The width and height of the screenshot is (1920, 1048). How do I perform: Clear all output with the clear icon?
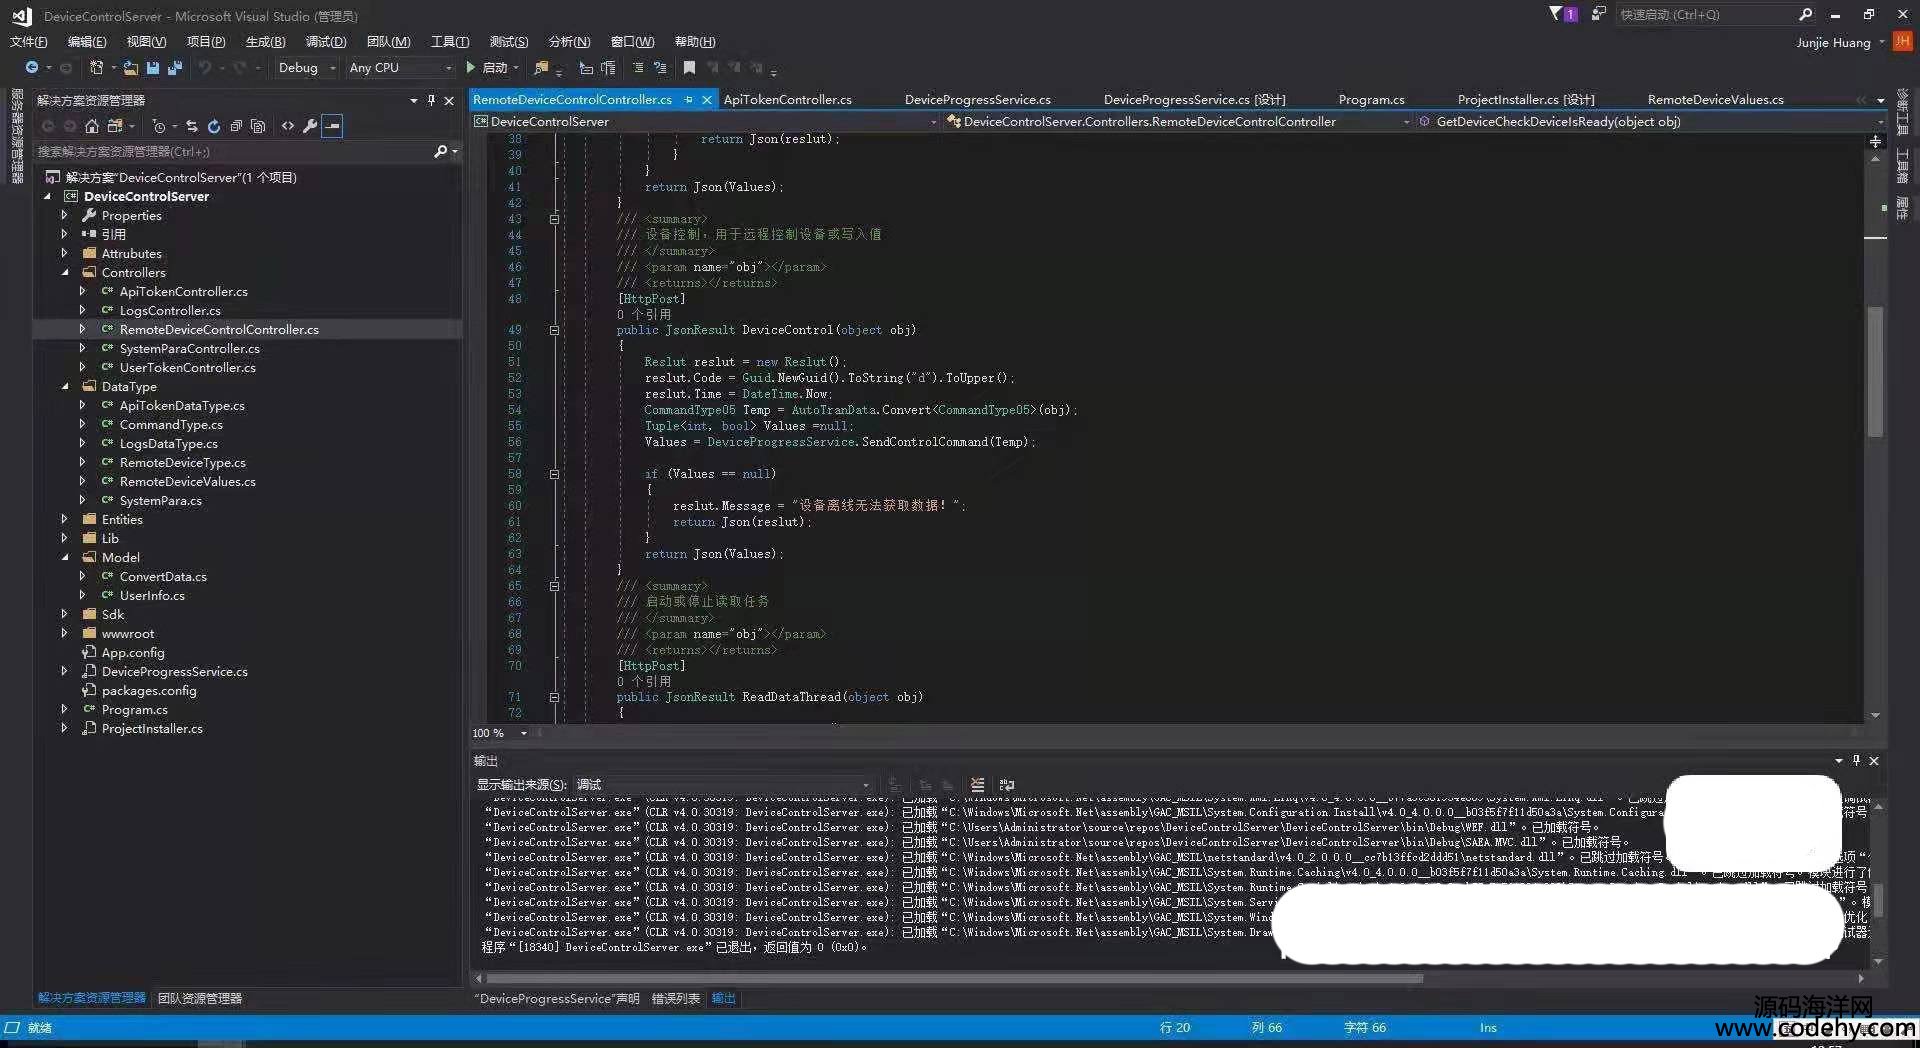pyautogui.click(x=977, y=785)
